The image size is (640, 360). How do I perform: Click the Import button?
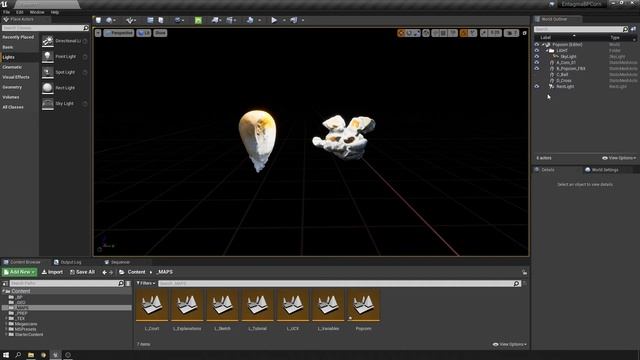coord(52,272)
